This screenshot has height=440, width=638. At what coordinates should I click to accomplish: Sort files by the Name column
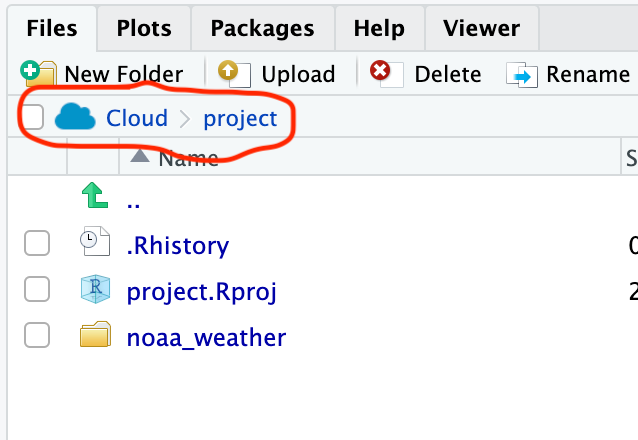[187, 157]
